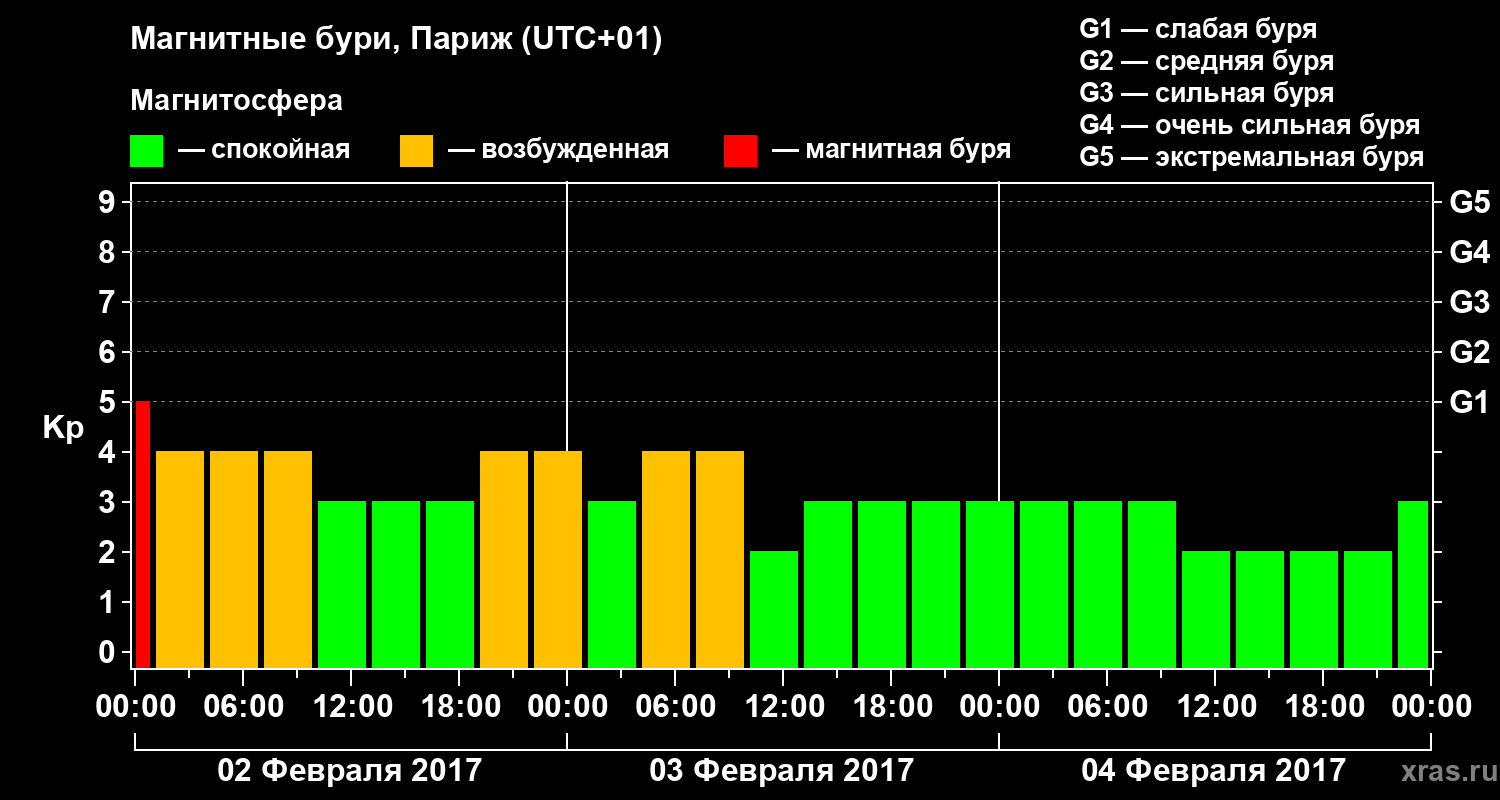Click the 'G4' right-axis label

(1470, 253)
